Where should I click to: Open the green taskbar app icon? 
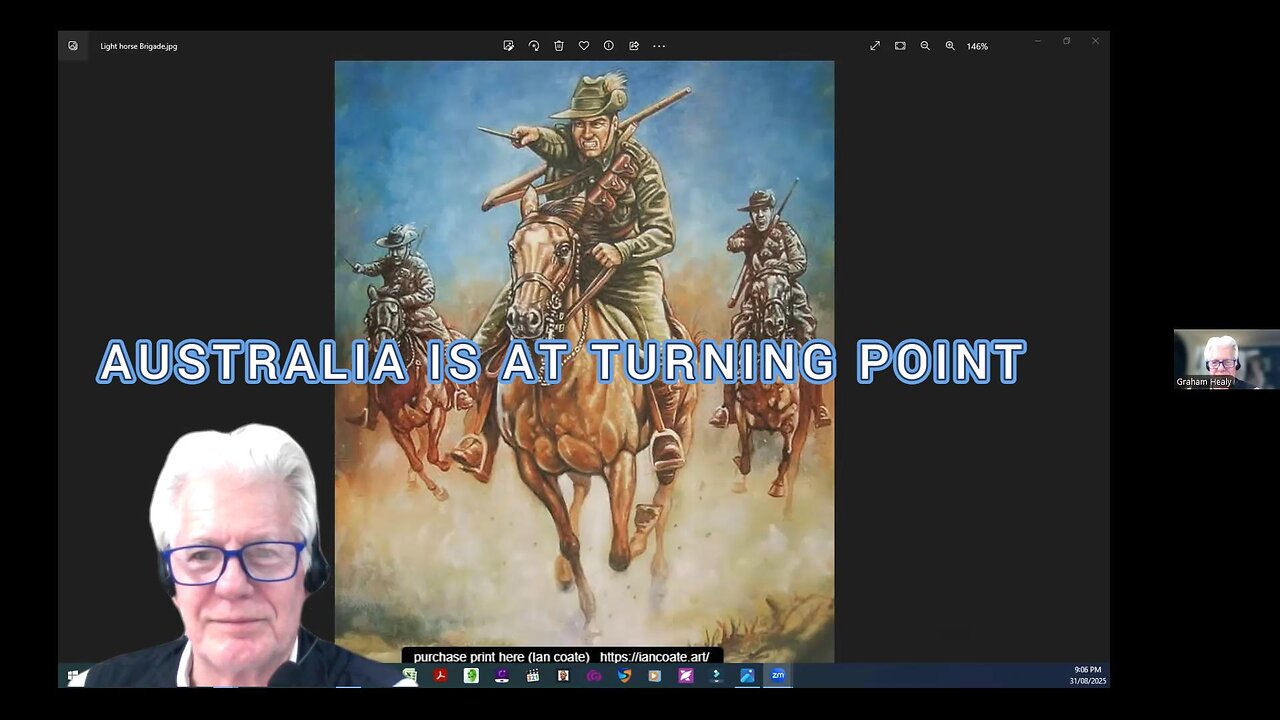tap(471, 676)
